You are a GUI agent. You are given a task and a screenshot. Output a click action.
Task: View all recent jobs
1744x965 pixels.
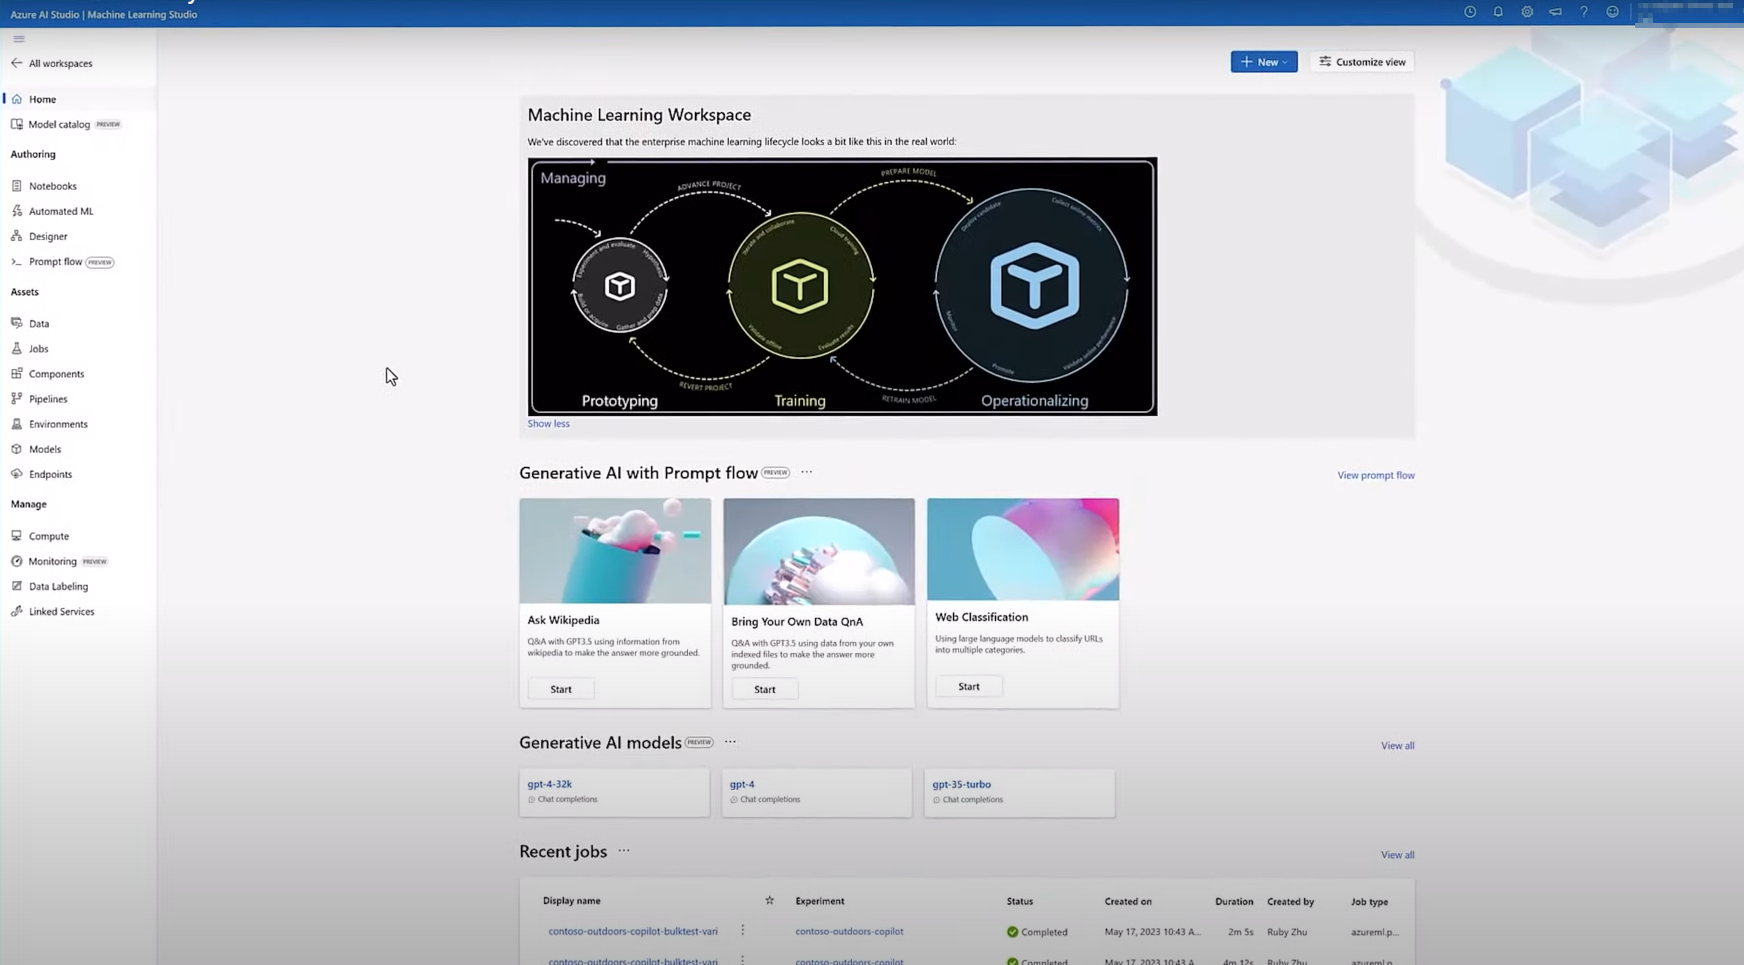(x=1397, y=854)
